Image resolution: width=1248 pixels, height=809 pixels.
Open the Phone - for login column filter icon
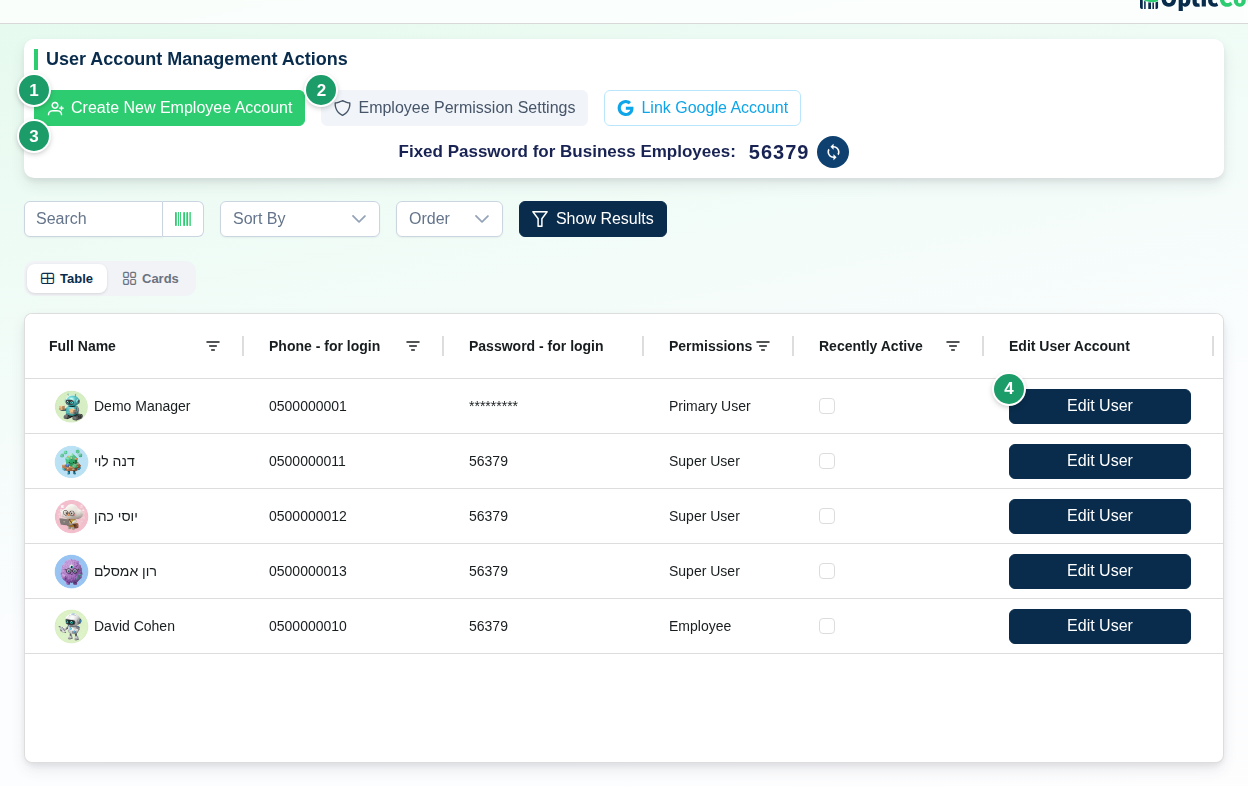(413, 346)
